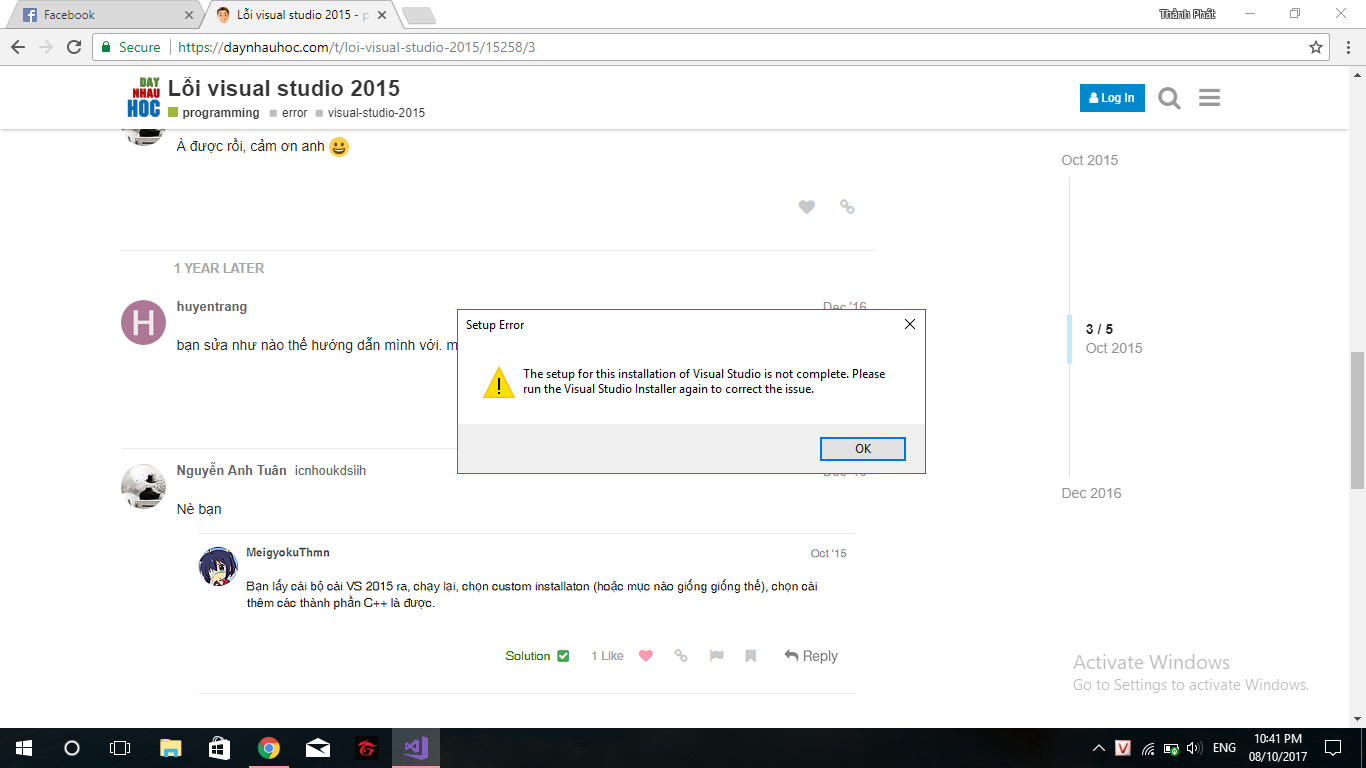The height and width of the screenshot is (768, 1366).
Task: Click the Oct '15 quoted post date
Action: click(x=828, y=553)
